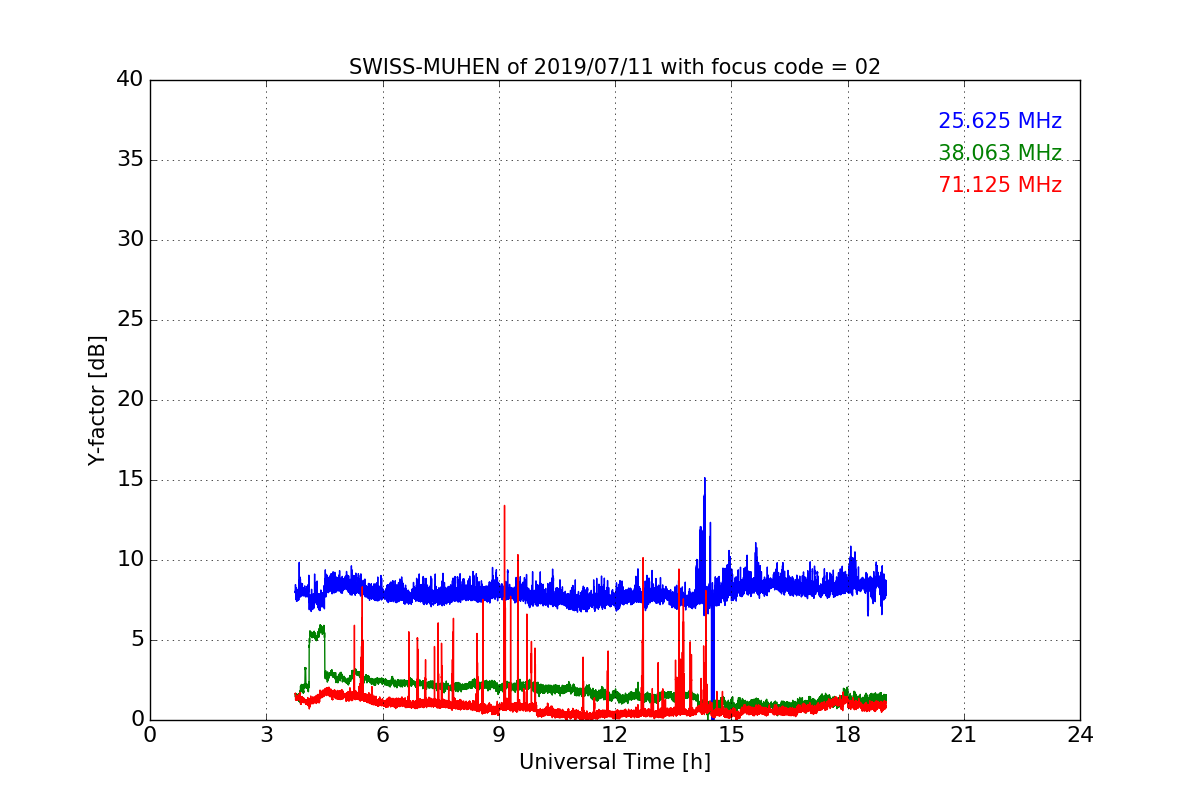Screen dimensions: 1200x800
Task: Click the Y-factor [dB] axis label
Action: tap(97, 400)
